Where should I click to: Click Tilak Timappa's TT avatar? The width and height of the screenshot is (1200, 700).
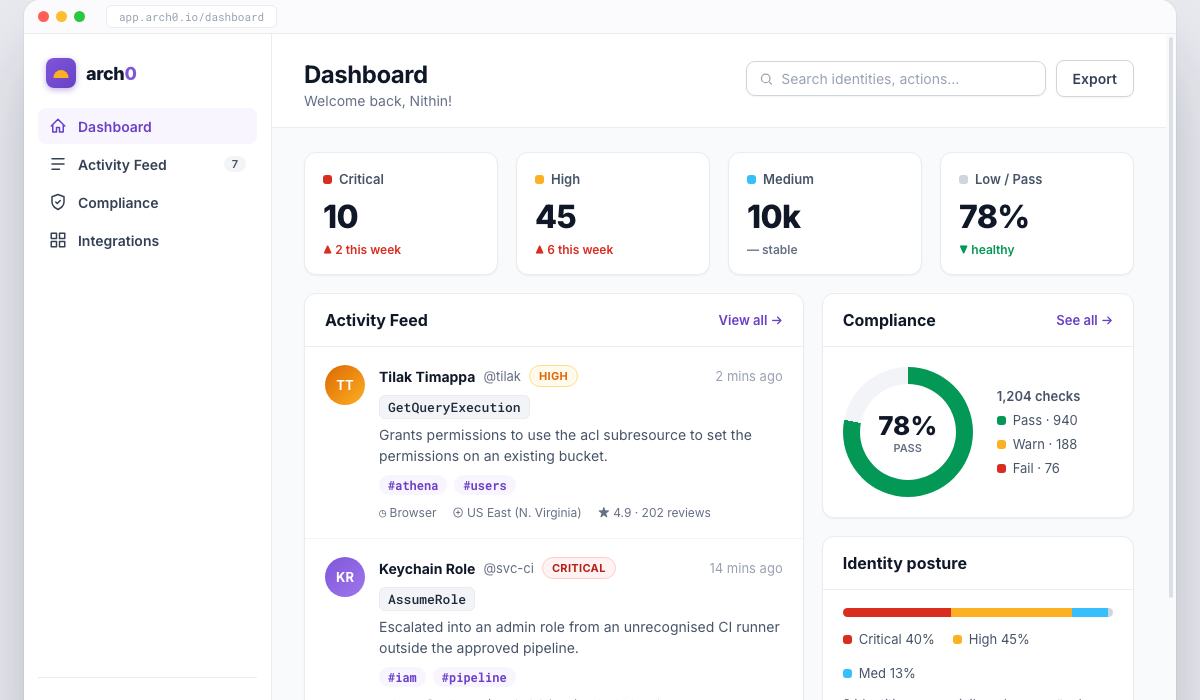[x=345, y=385]
